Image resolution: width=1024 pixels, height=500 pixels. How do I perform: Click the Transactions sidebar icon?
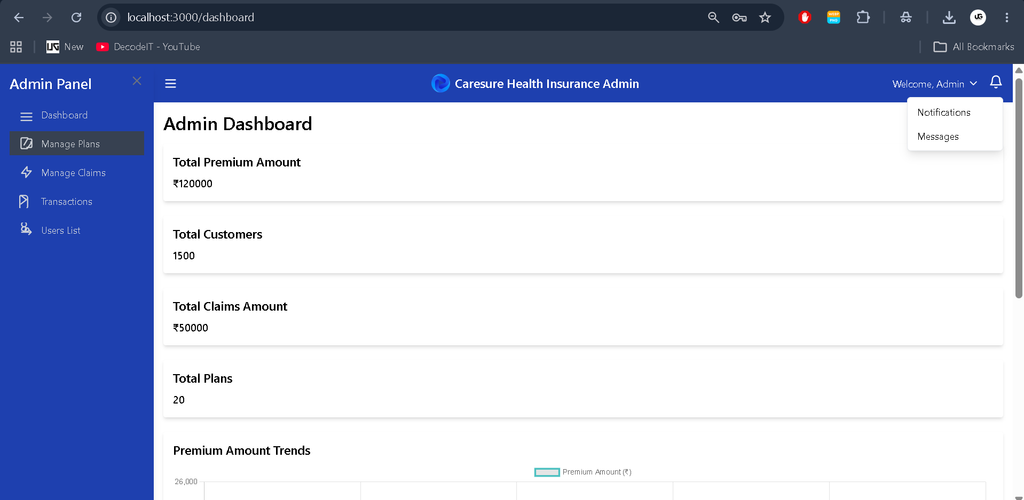click(24, 202)
